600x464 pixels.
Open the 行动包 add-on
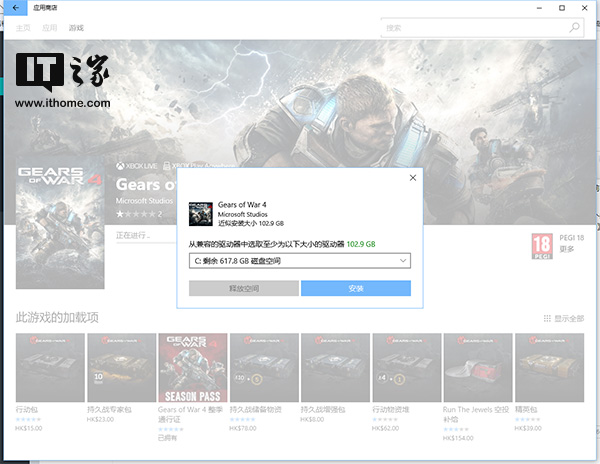coord(50,368)
